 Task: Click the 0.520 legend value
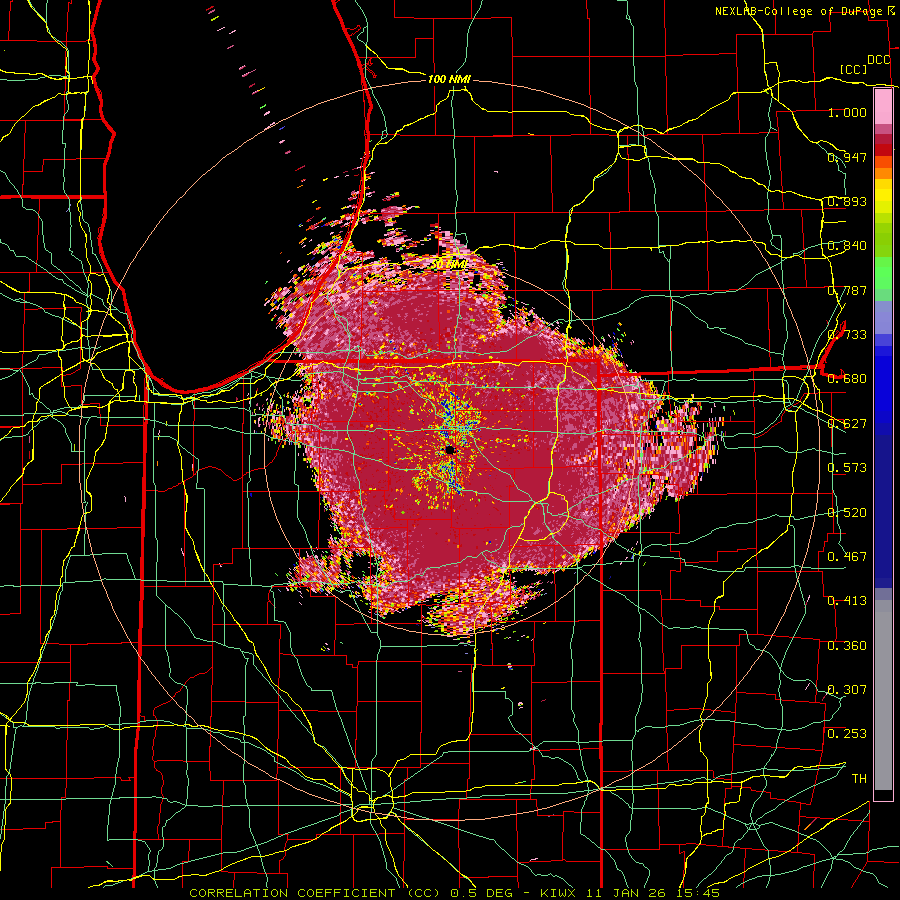click(x=847, y=513)
